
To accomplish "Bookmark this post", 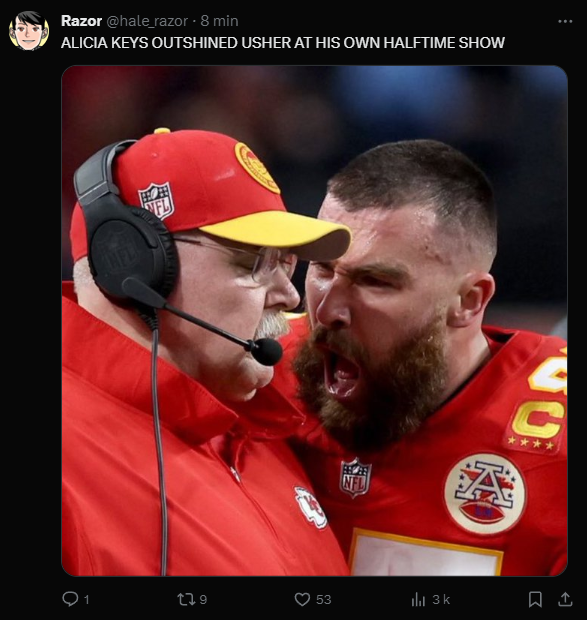I will [x=535, y=599].
